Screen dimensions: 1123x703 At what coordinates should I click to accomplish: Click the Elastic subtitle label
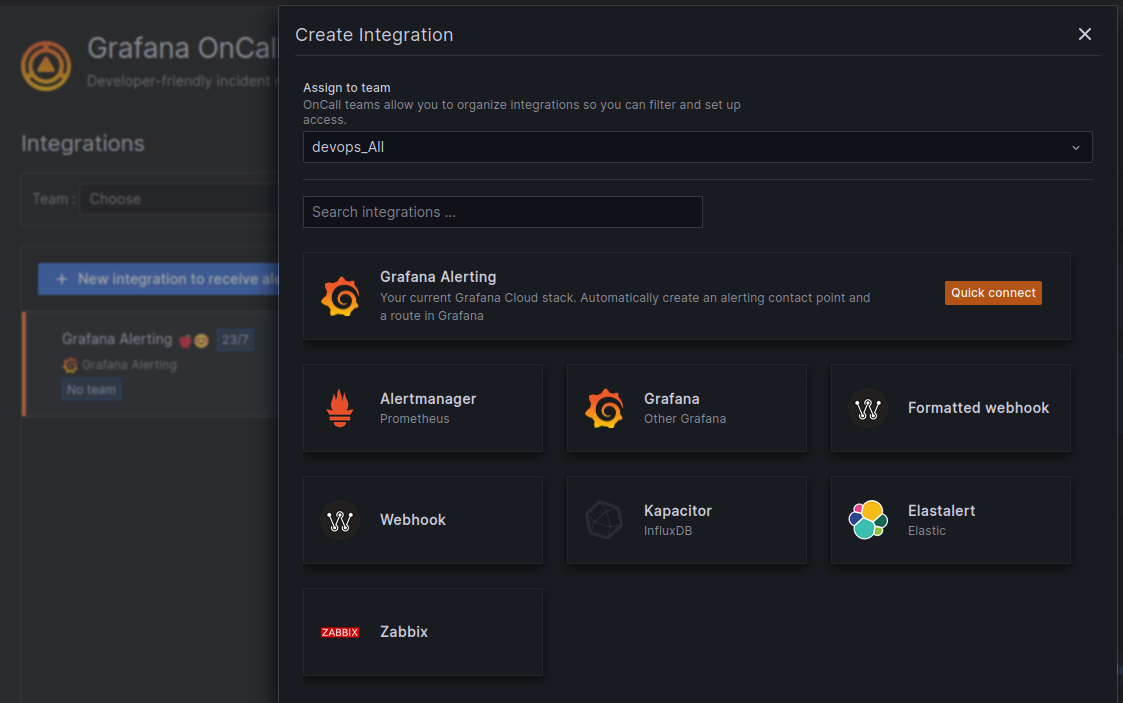tap(926, 531)
